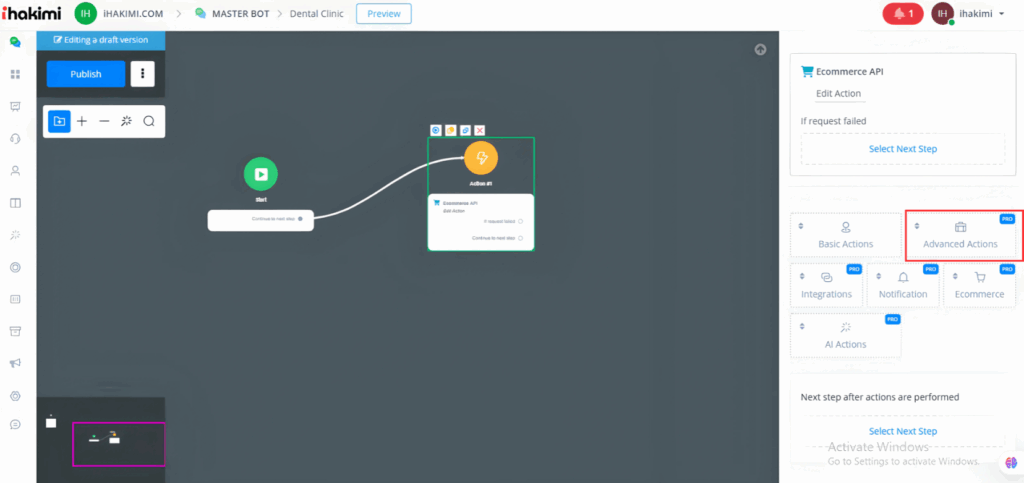
Task: Click Start node 'Continue to next step' connector
Action: point(300,217)
